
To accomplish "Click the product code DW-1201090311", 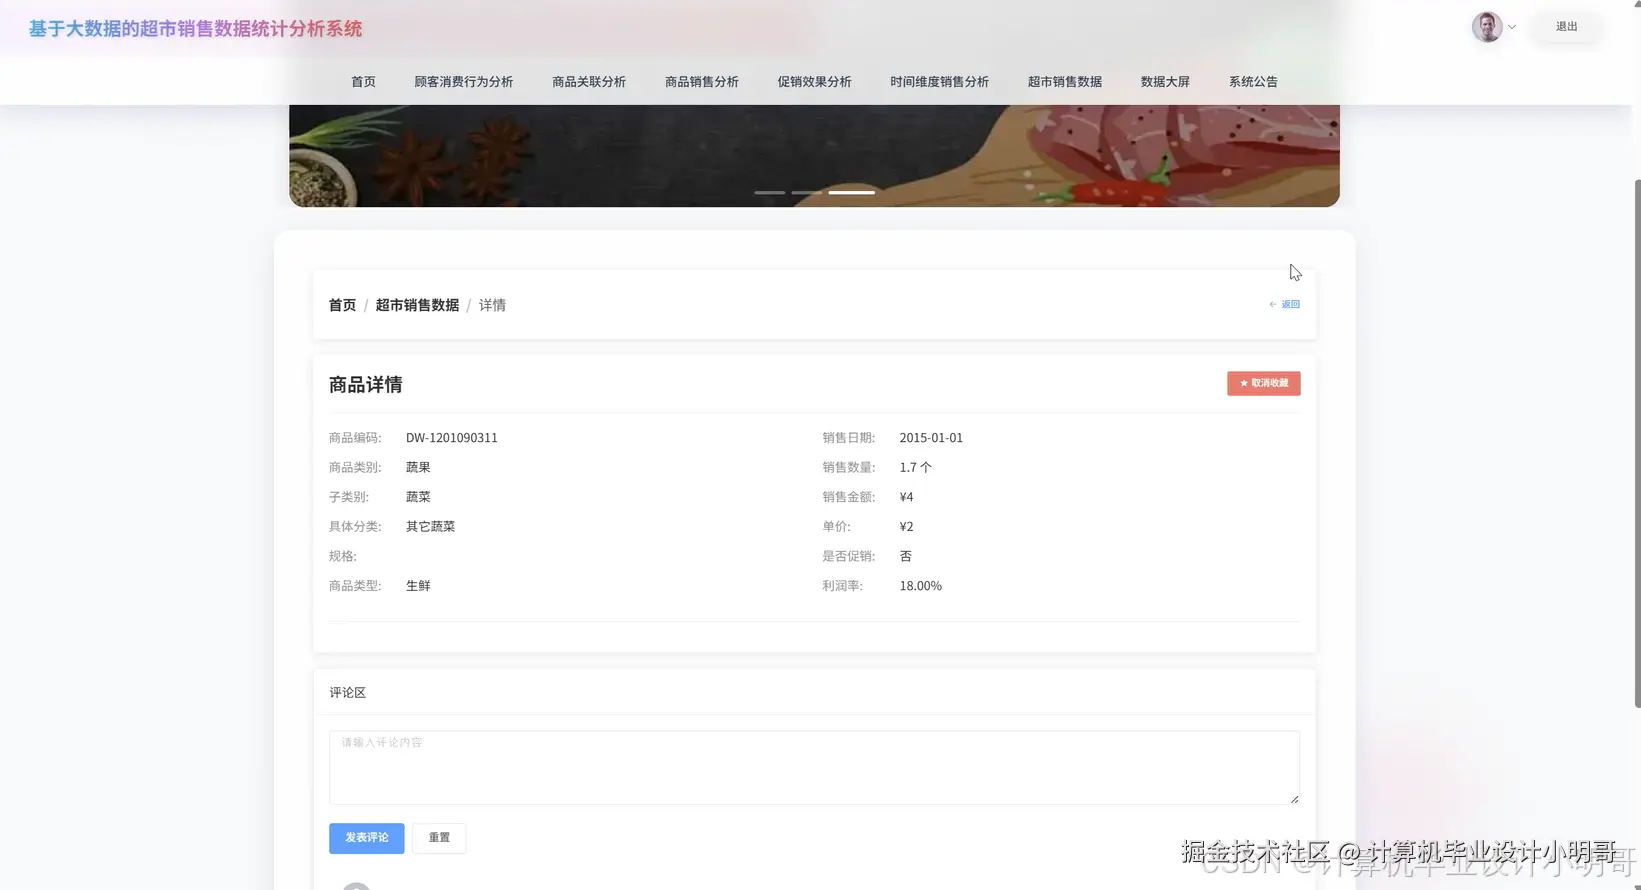I will point(452,438).
